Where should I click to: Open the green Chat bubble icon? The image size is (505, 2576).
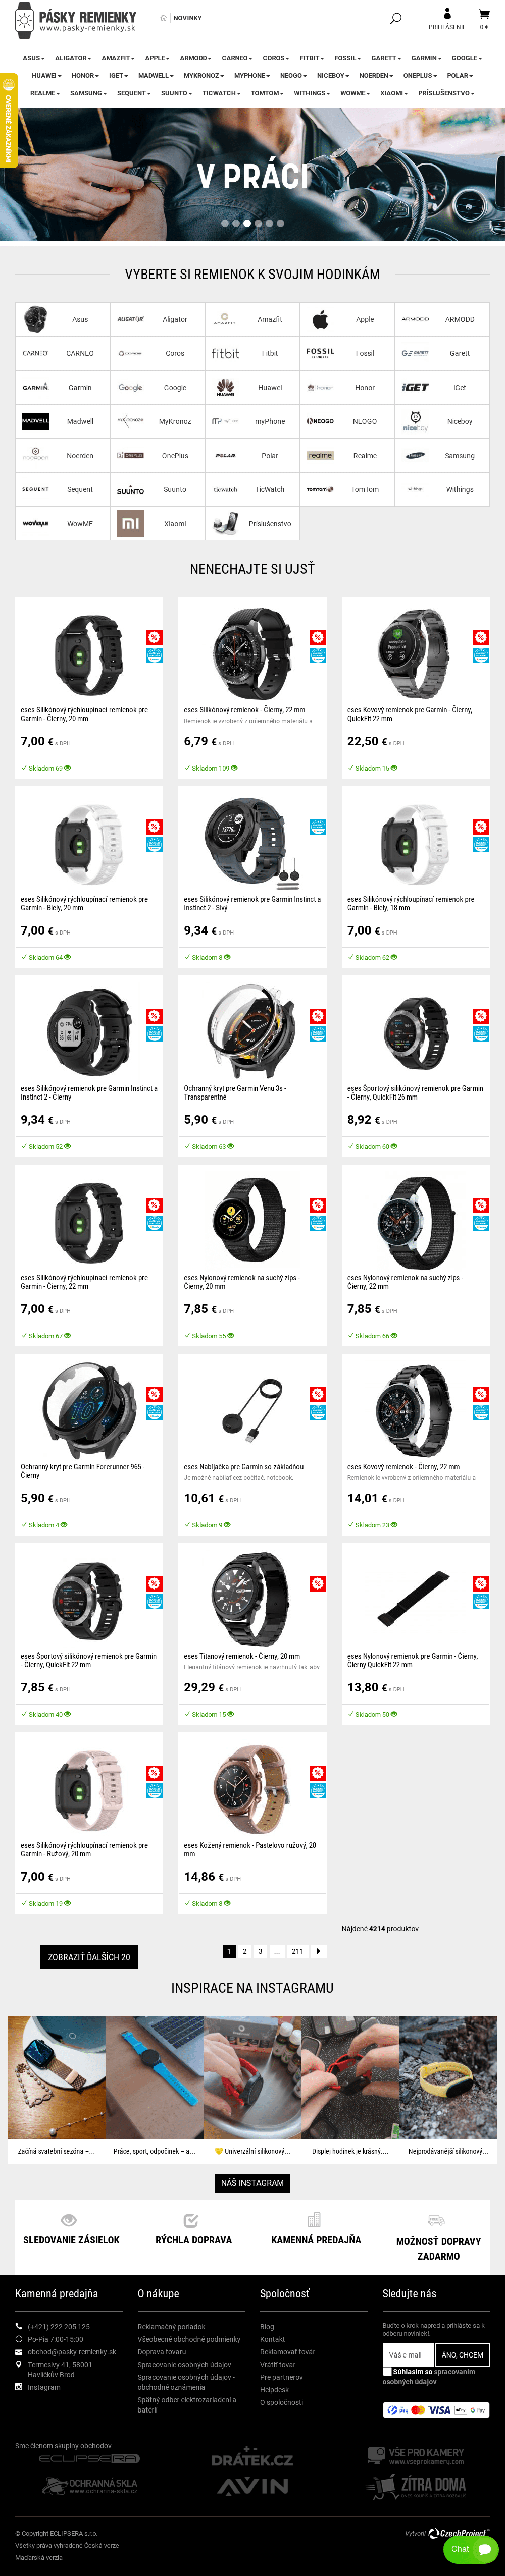point(470,2548)
